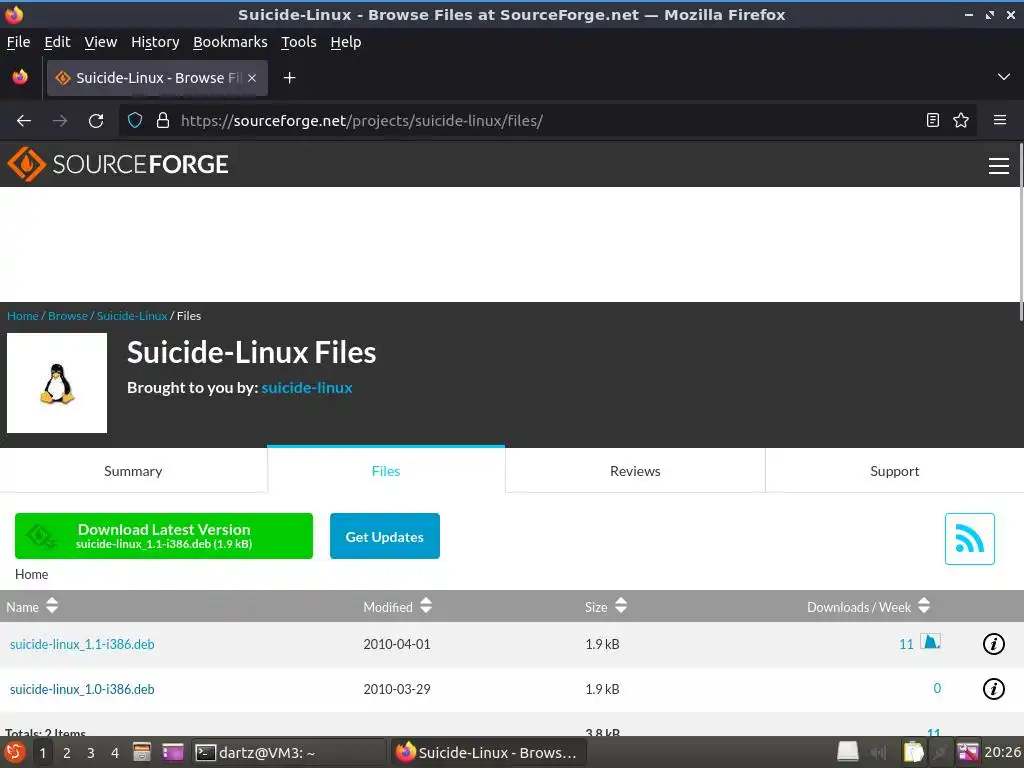Screen dimensions: 1024x768
Task: Sort files by Size
Action: point(605,607)
